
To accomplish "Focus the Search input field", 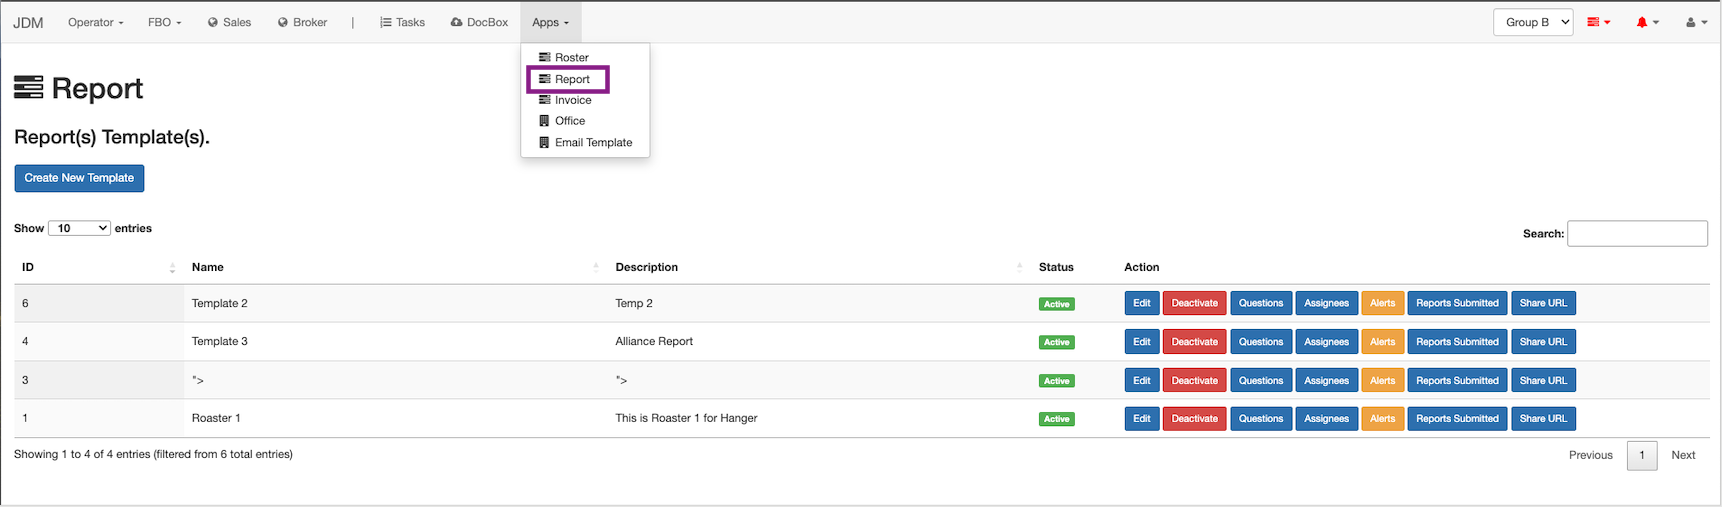I will 1637,233.
